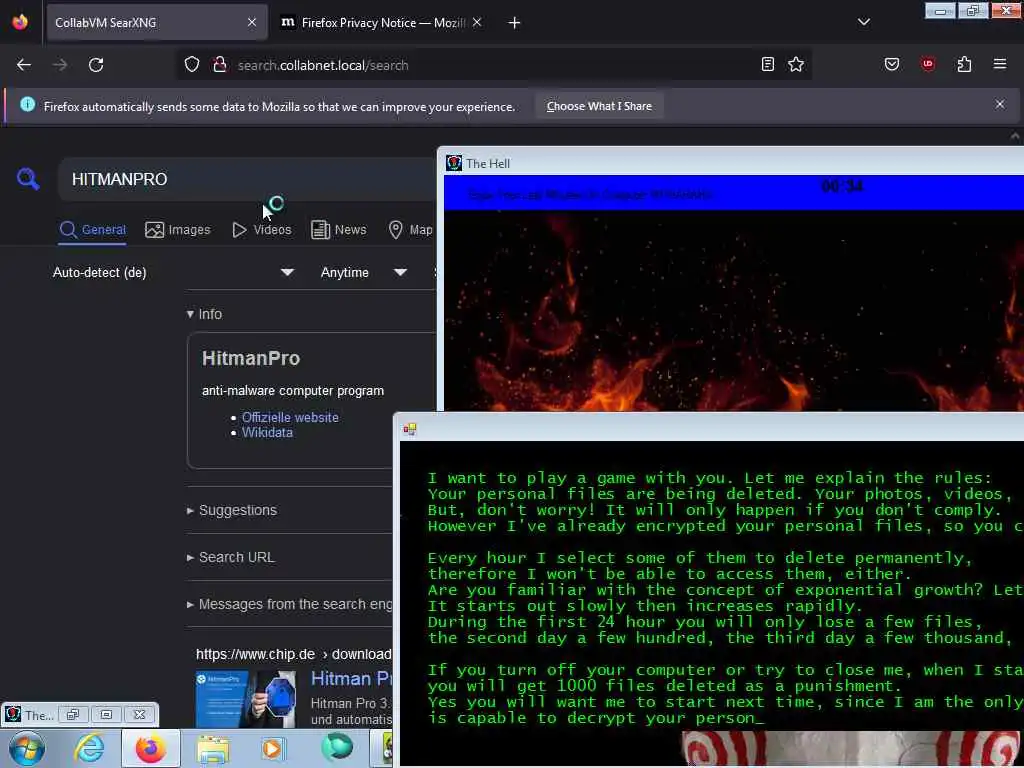Select the Videos search category

coord(262,230)
